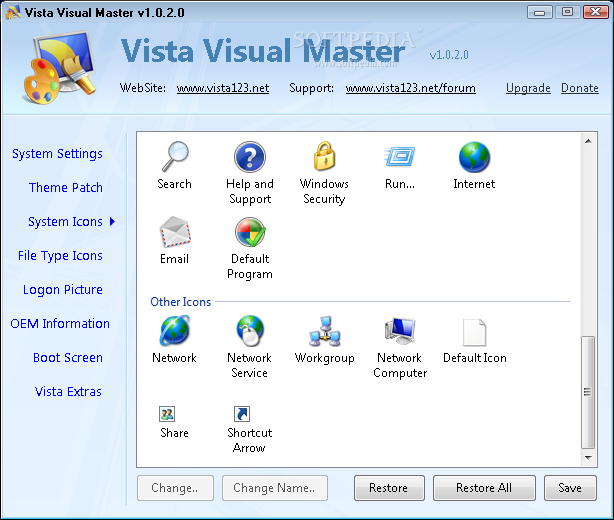
Task: Click the Upgrade link
Action: point(528,88)
